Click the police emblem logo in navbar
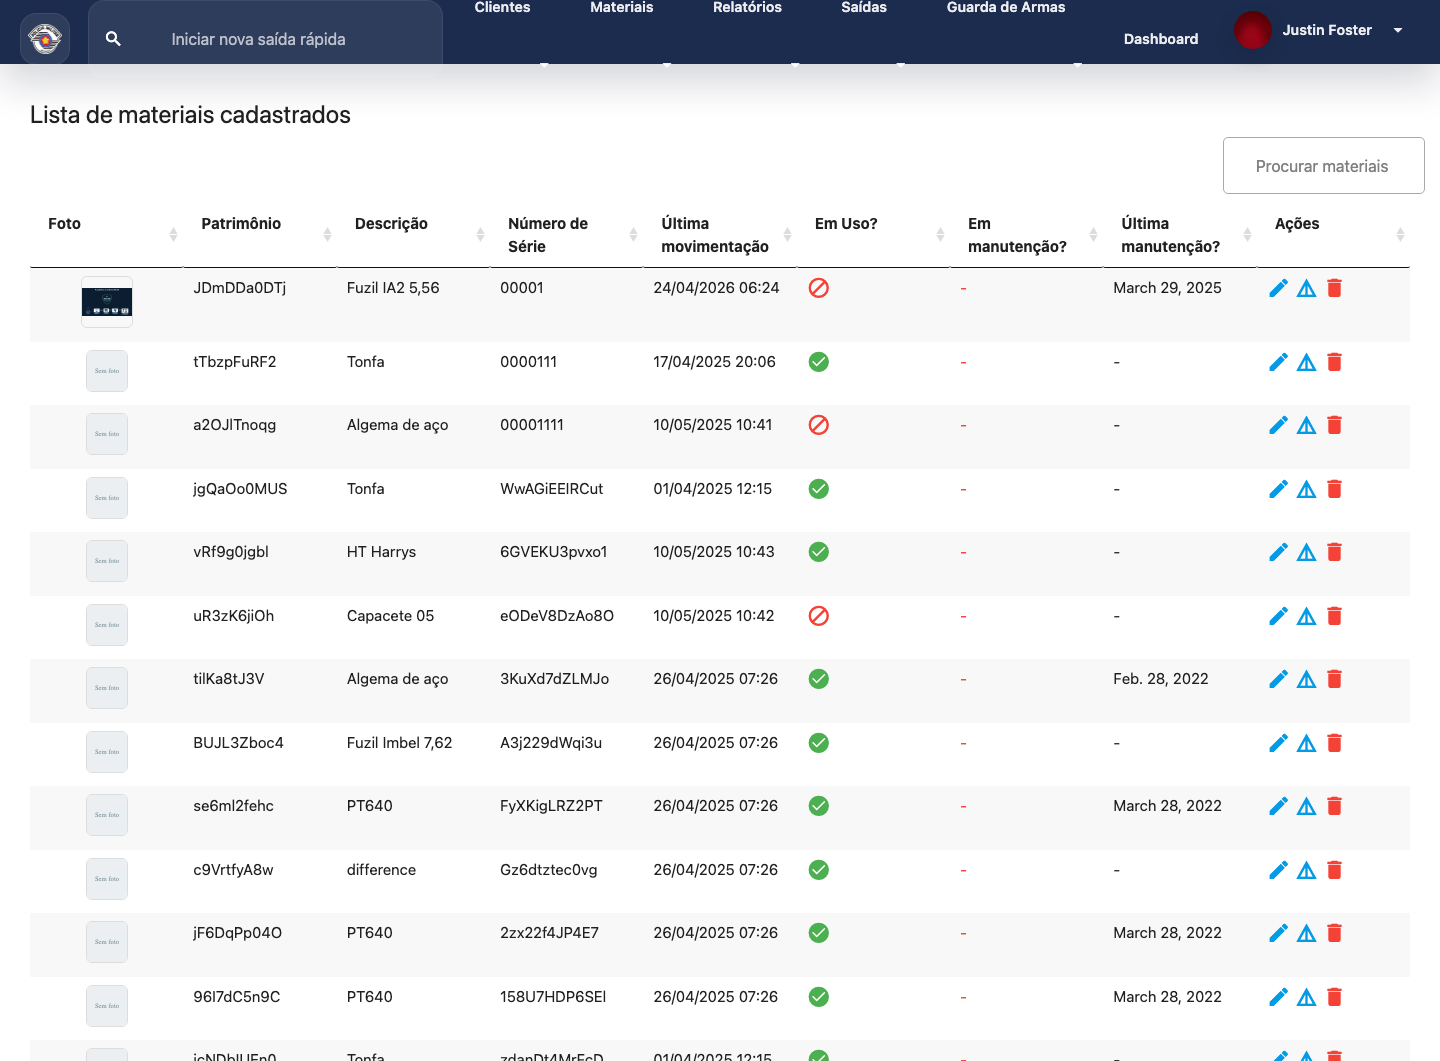 pos(45,39)
